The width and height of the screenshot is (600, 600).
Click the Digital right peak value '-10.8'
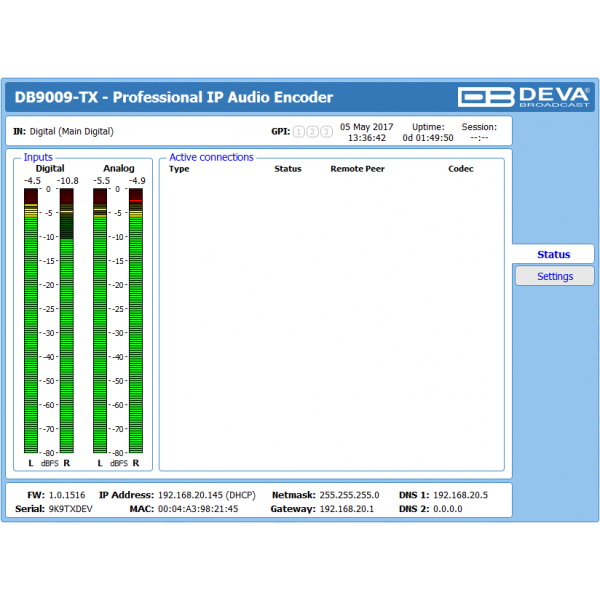coord(67,181)
